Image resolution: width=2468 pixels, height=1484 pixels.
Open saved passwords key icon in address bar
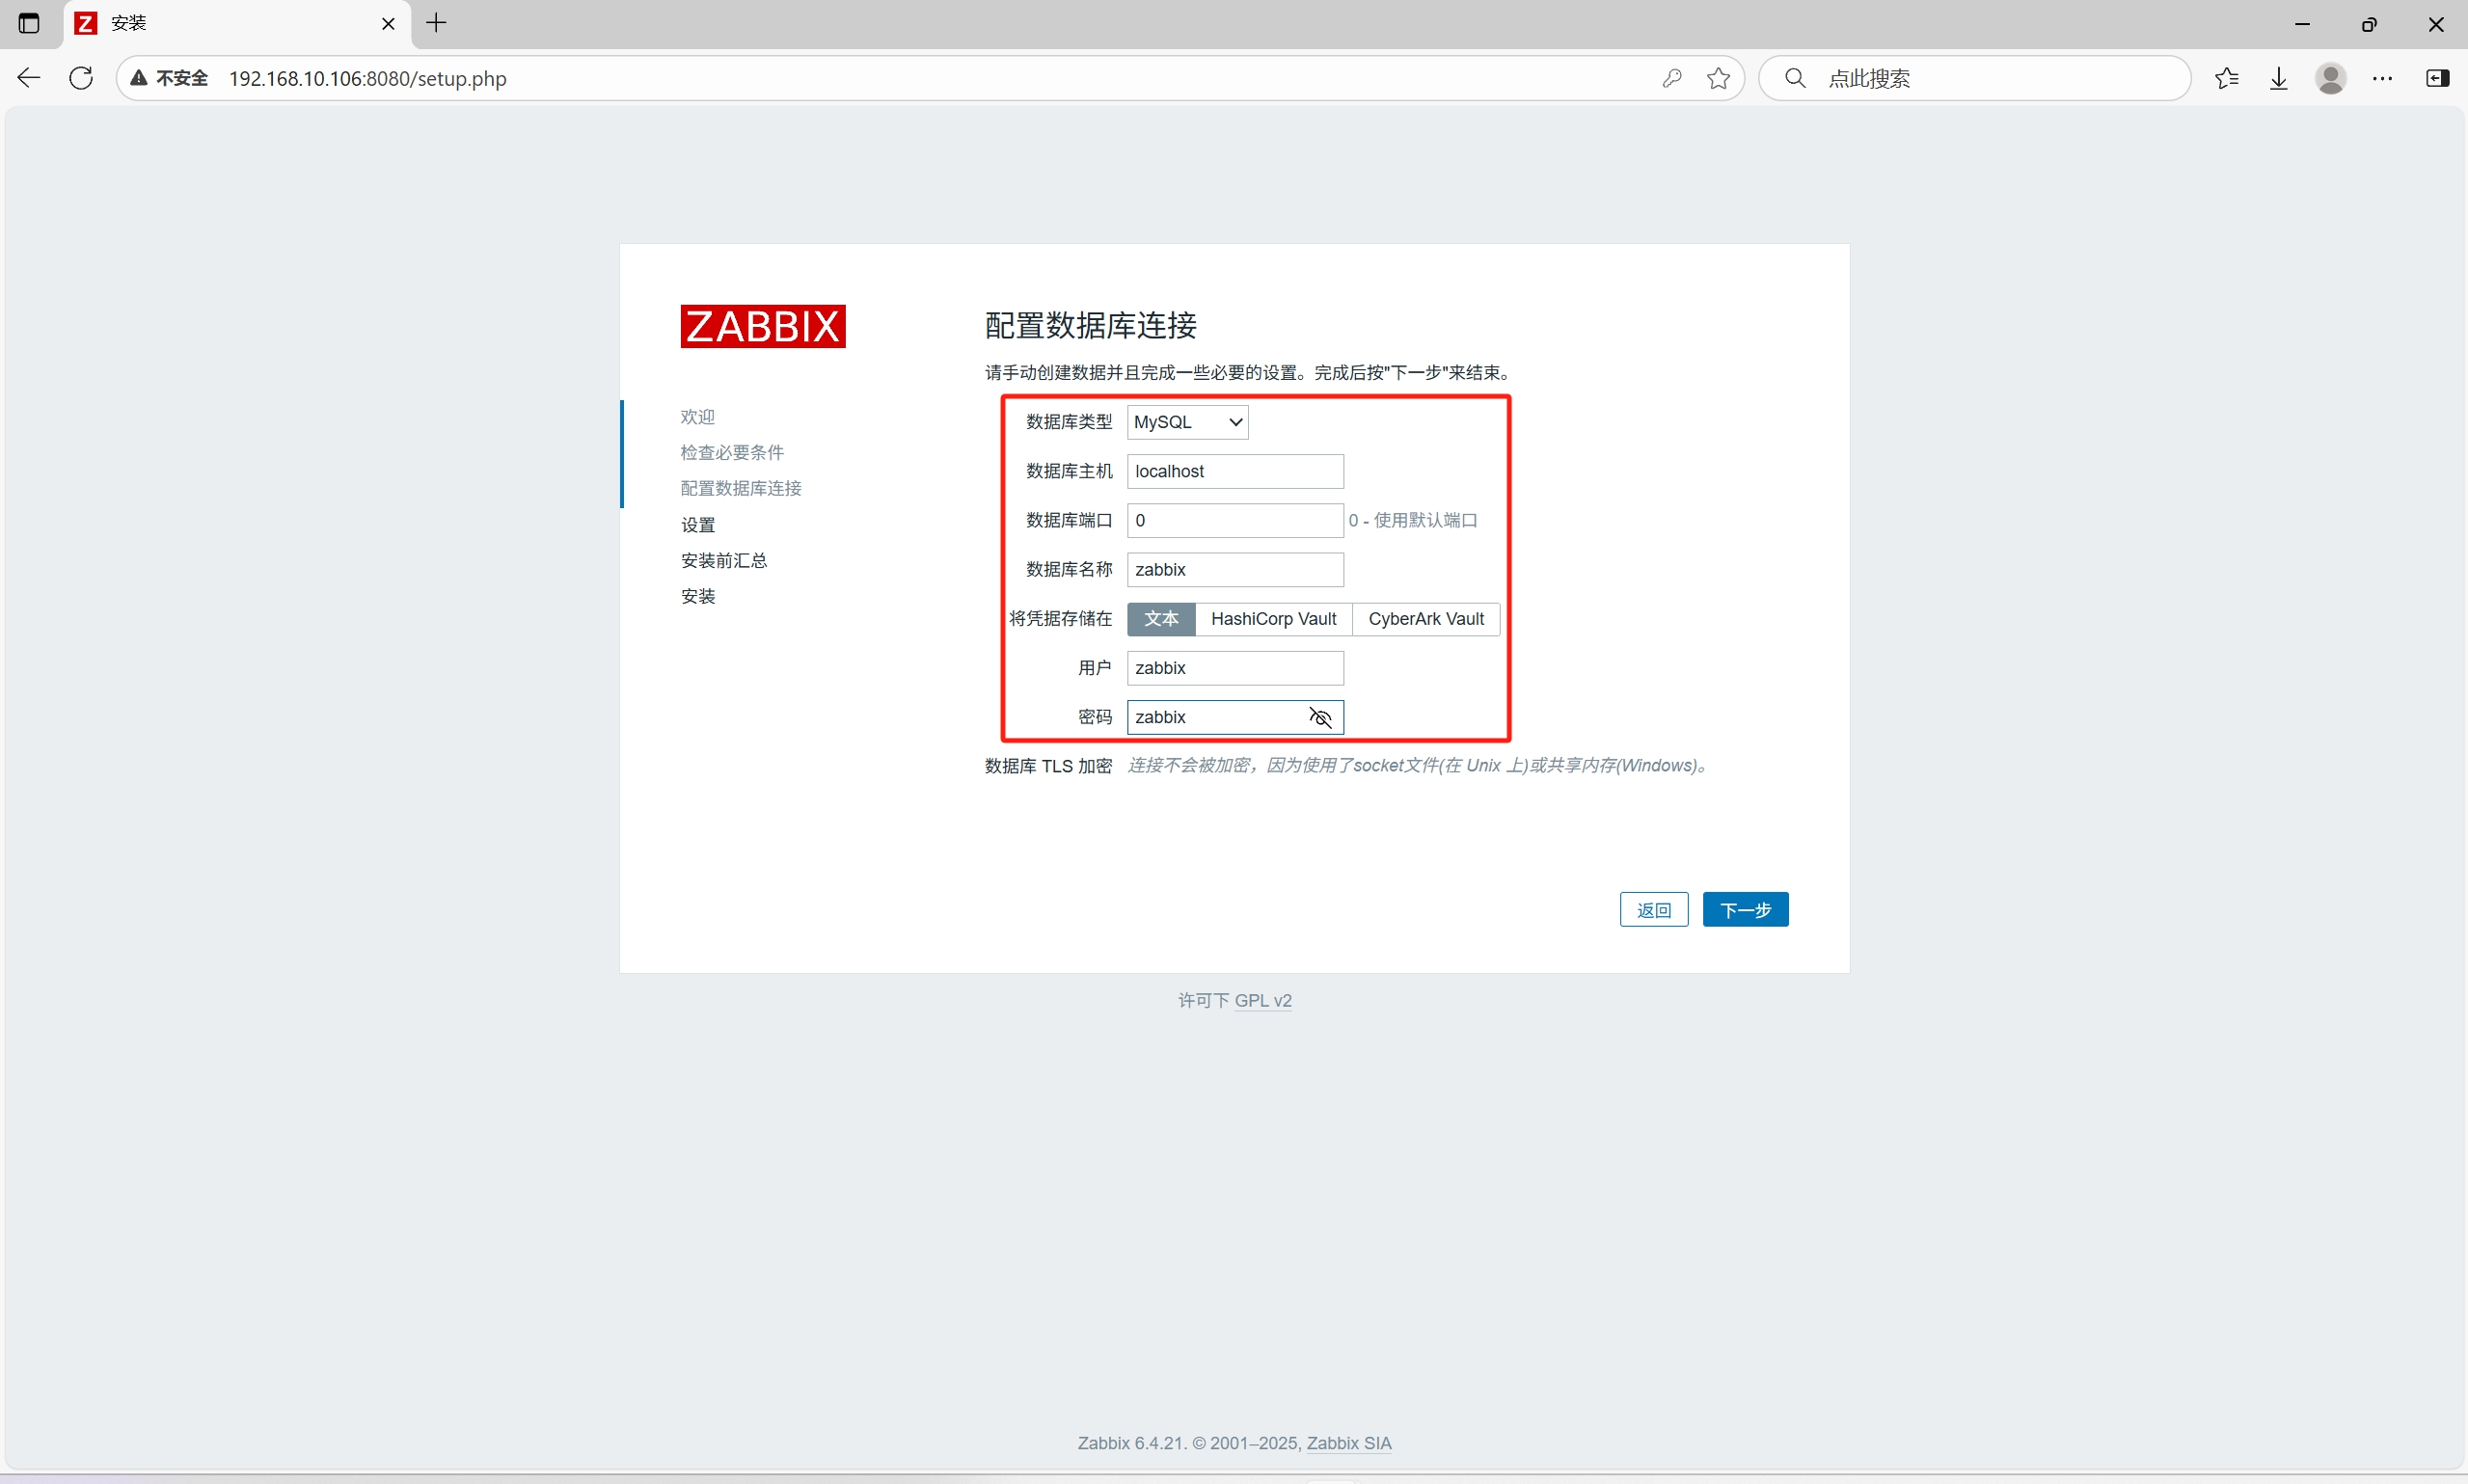pyautogui.click(x=1672, y=78)
